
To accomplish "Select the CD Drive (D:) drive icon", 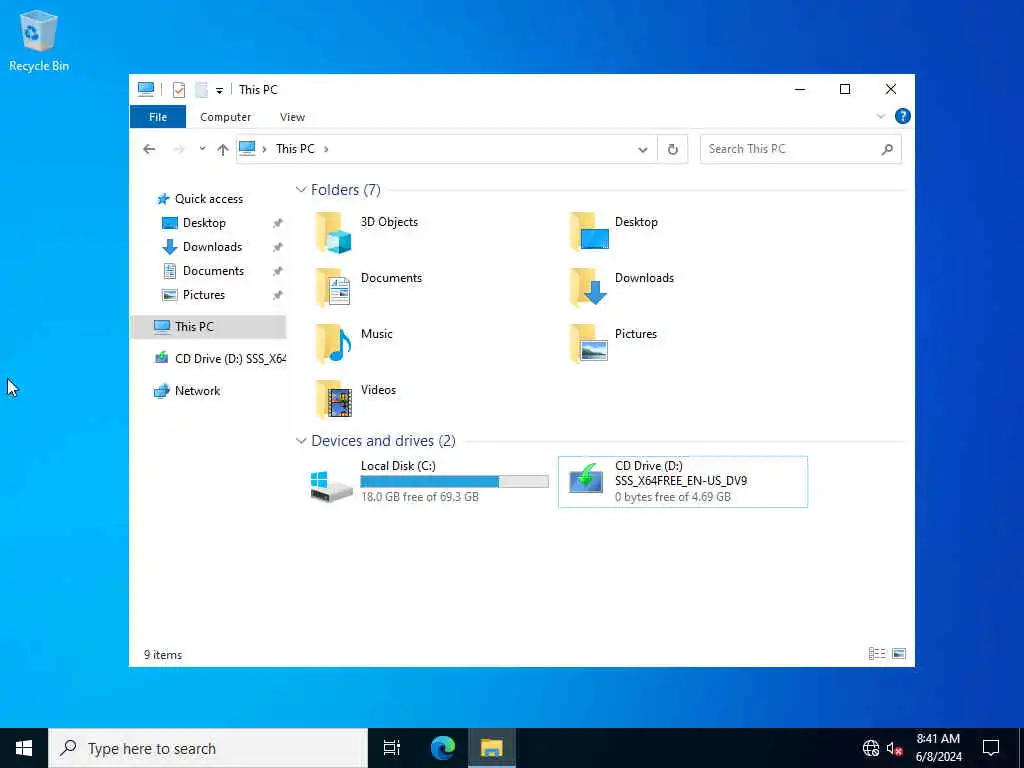I will click(586, 479).
